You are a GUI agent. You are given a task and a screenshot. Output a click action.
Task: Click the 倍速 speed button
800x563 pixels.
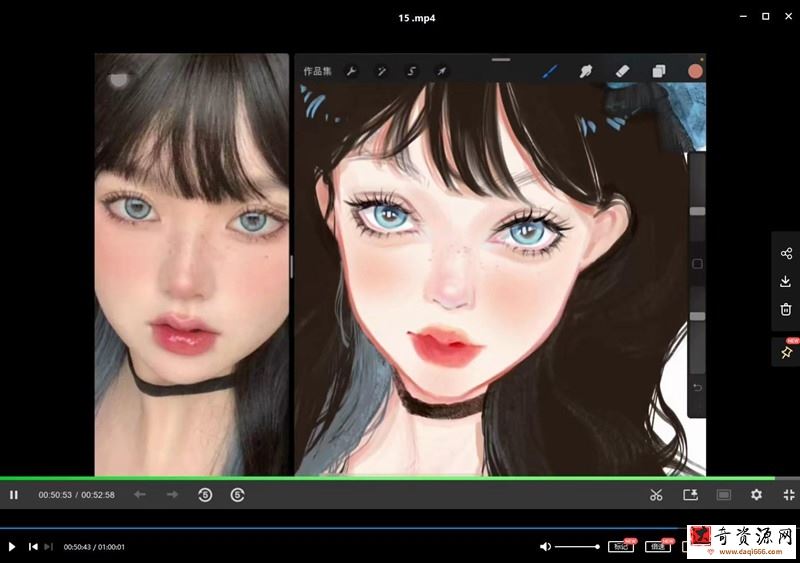658,547
